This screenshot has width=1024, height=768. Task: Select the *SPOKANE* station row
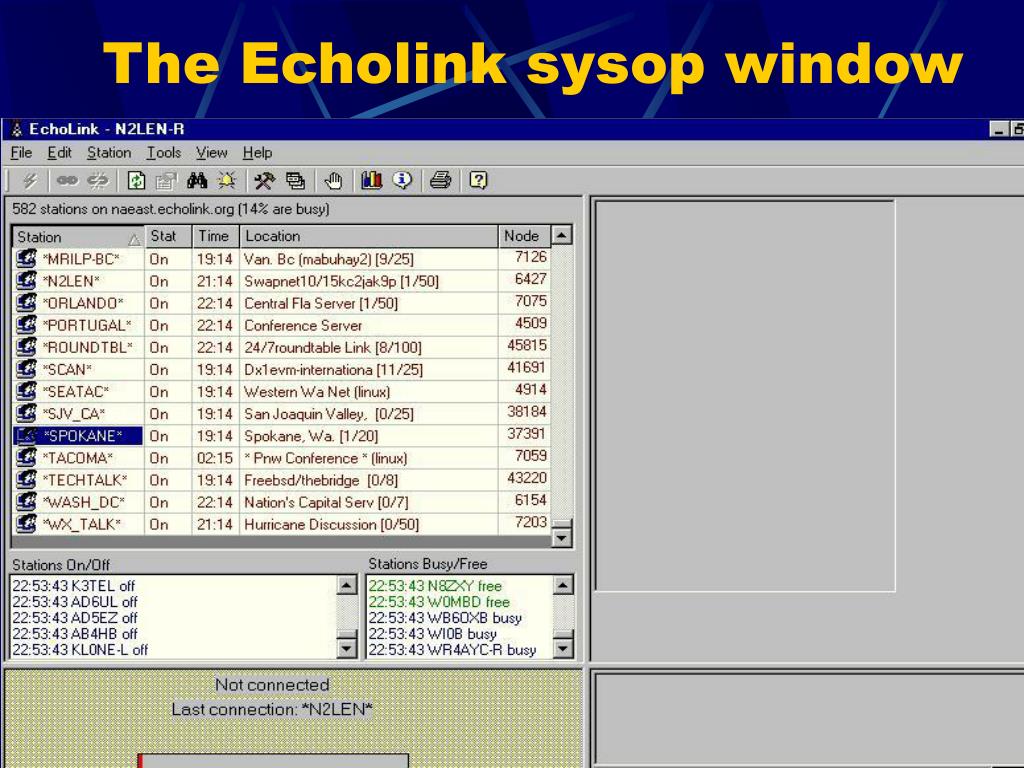coord(281,436)
